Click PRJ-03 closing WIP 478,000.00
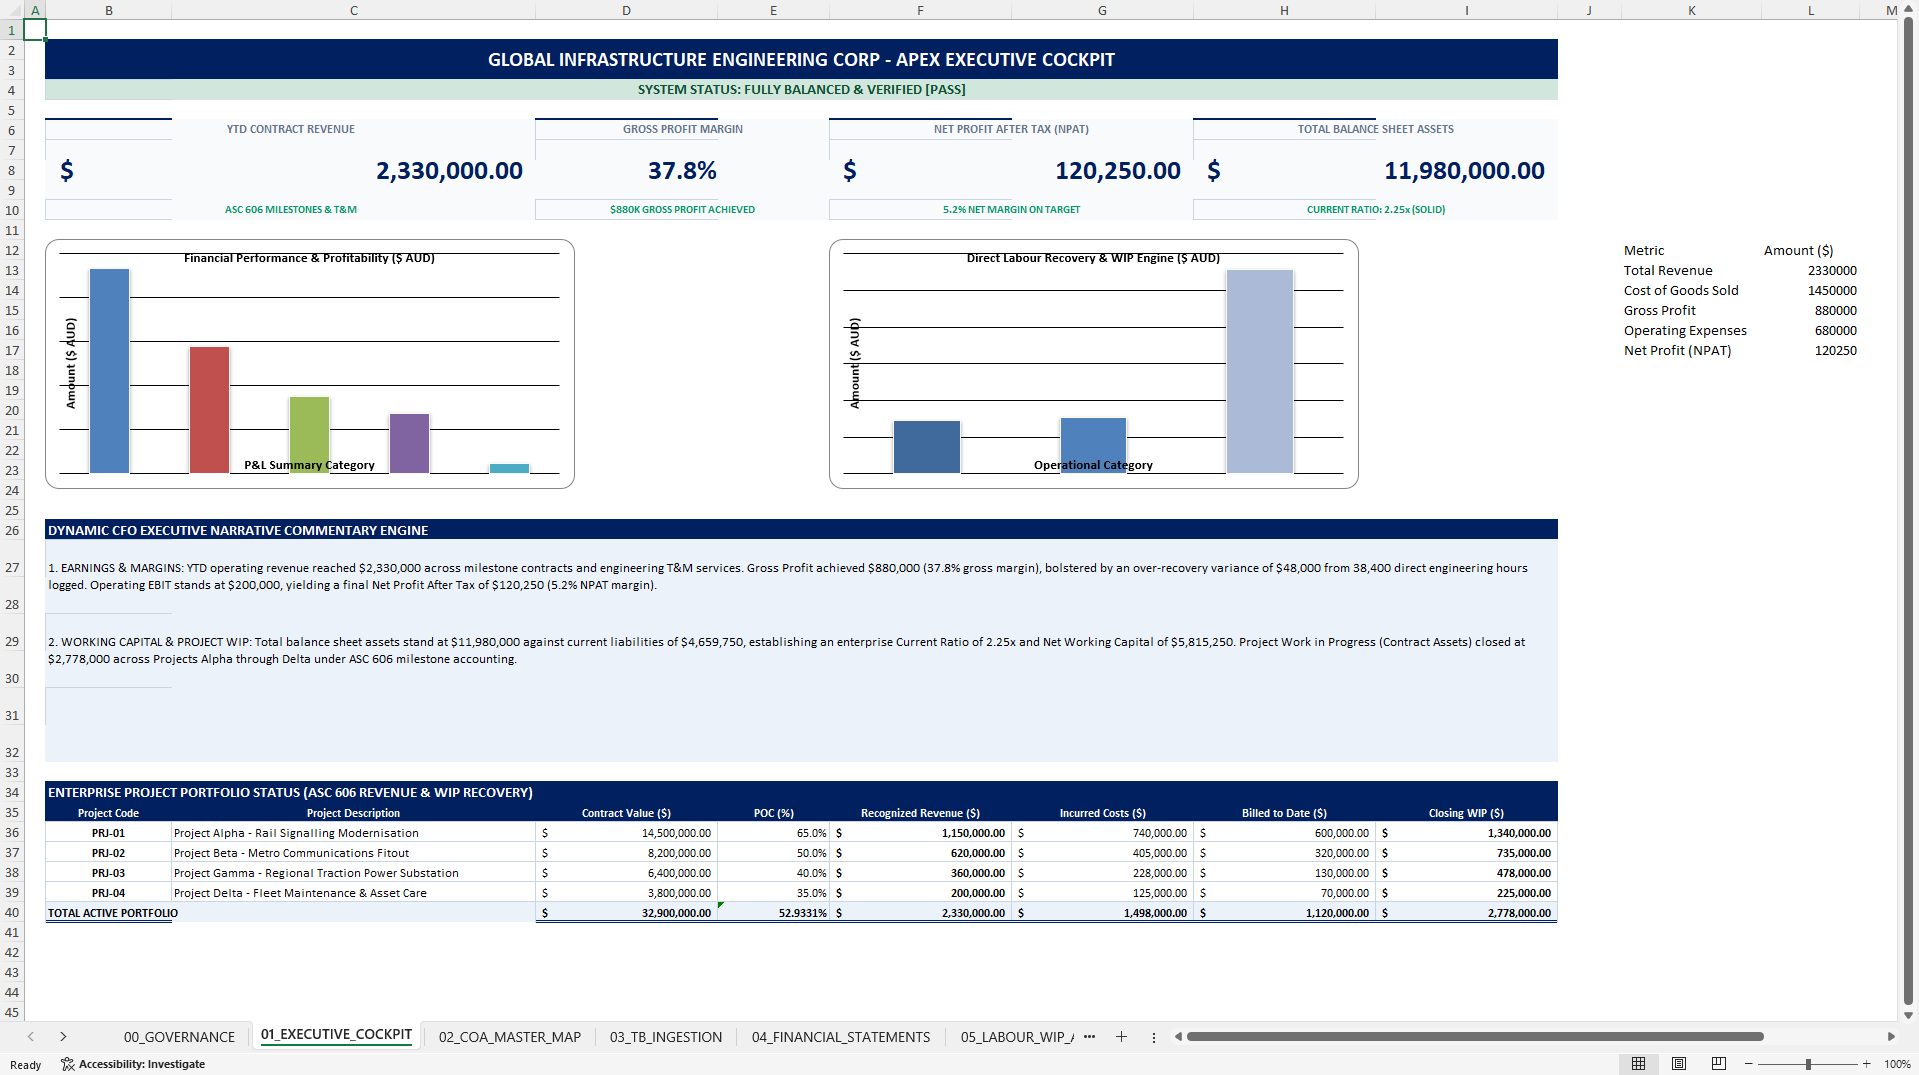The image size is (1919, 1075). [1467, 873]
